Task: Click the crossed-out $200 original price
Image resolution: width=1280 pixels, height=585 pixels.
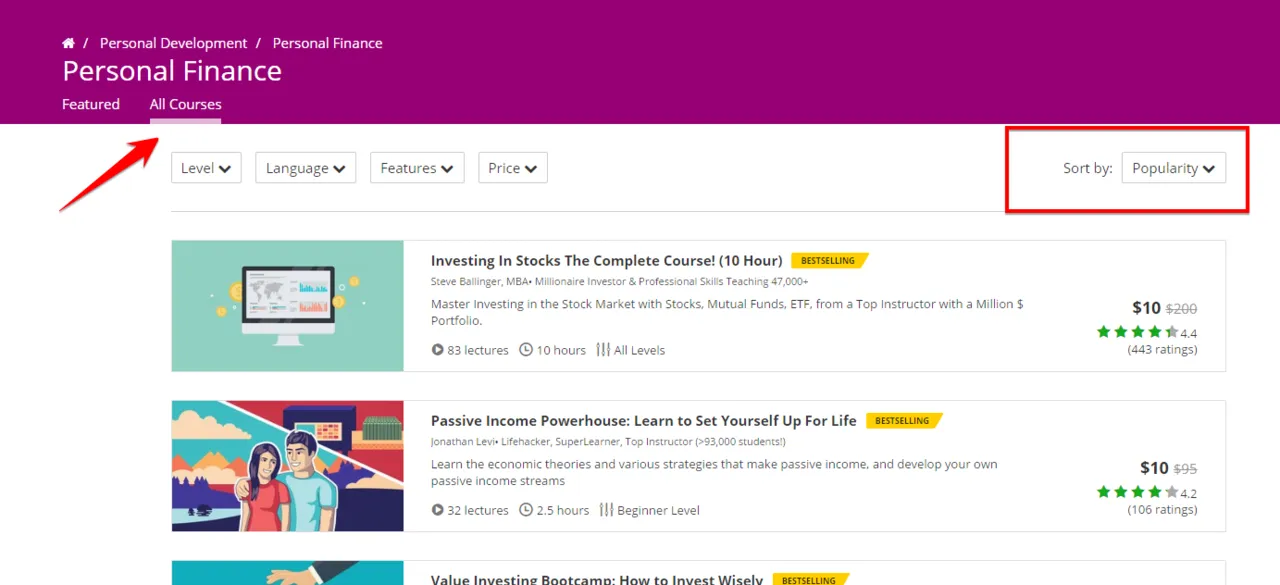Action: pyautogui.click(x=1181, y=309)
